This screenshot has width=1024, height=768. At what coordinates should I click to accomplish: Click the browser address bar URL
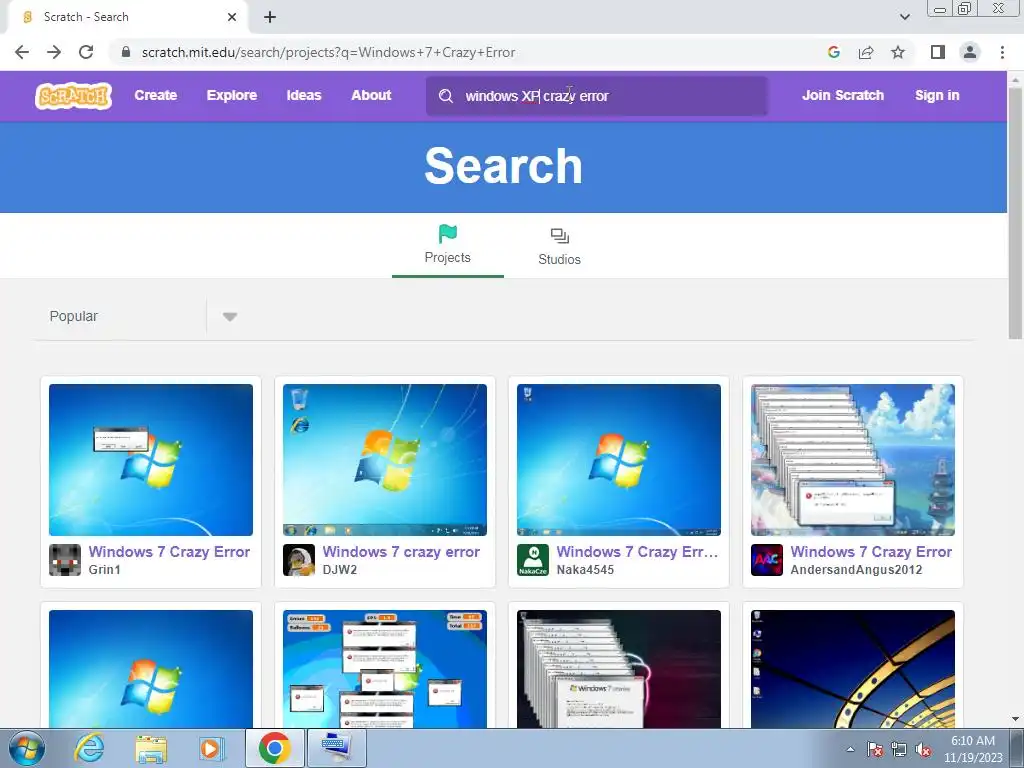pos(328,52)
